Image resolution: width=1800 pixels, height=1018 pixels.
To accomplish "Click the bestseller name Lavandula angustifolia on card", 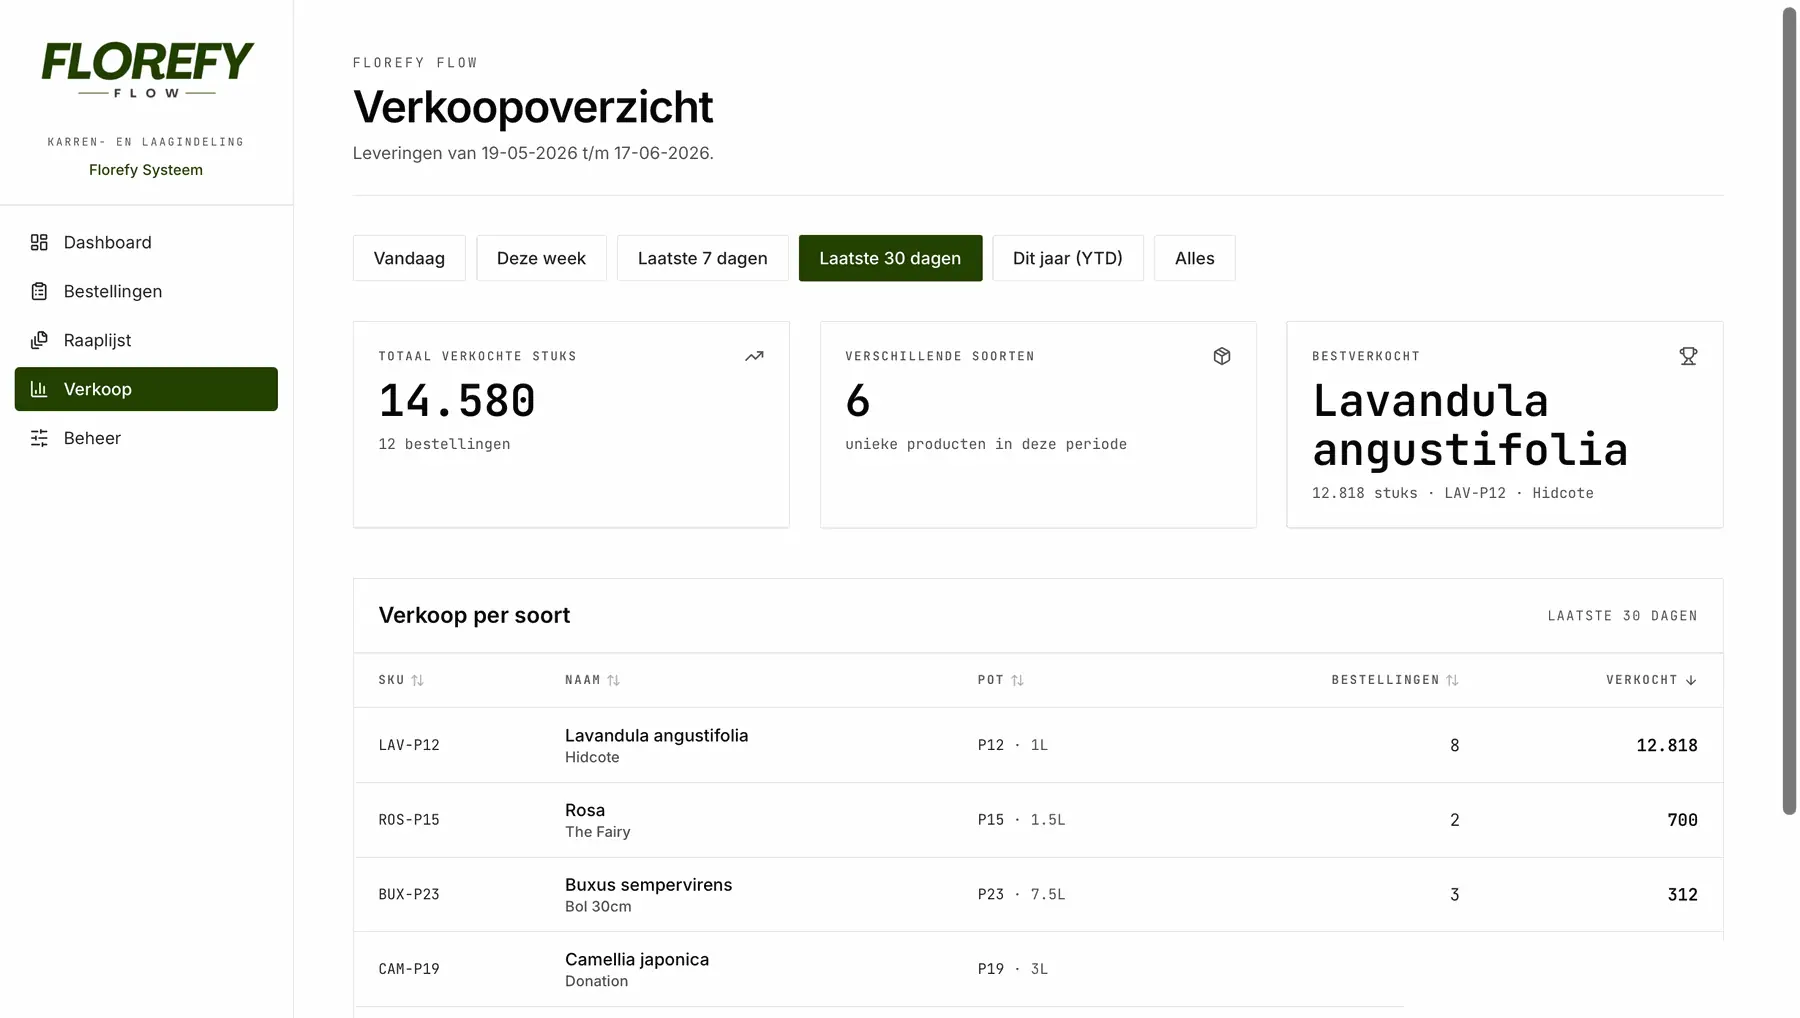I will 1470,426.
